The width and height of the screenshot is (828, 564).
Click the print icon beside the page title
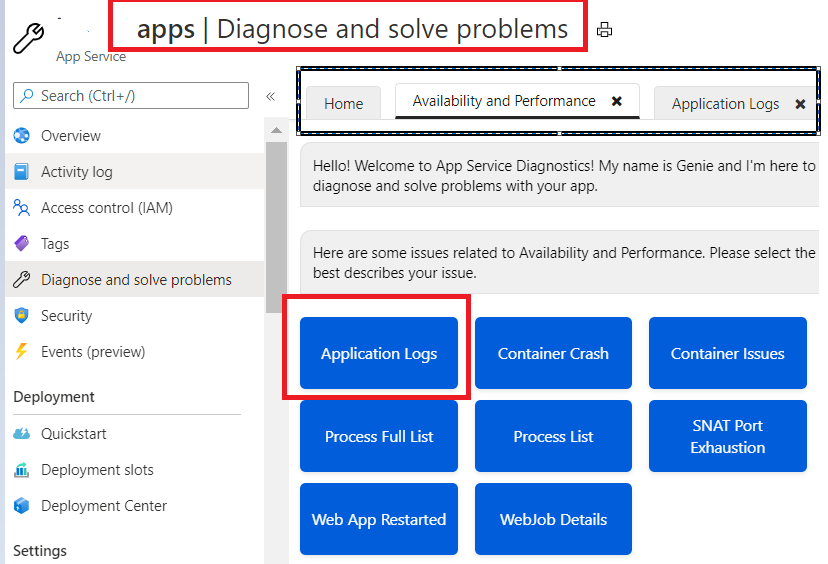pyautogui.click(x=604, y=30)
